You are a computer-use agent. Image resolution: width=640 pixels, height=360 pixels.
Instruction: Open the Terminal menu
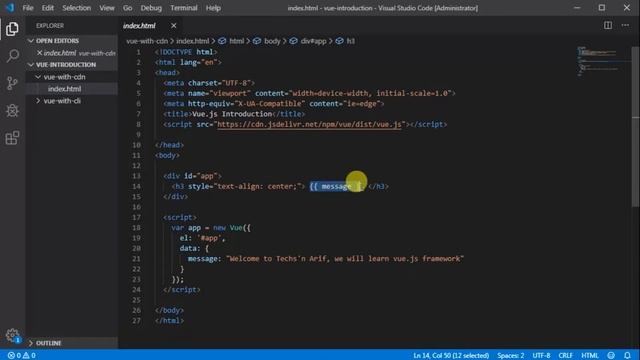pyautogui.click(x=184, y=8)
